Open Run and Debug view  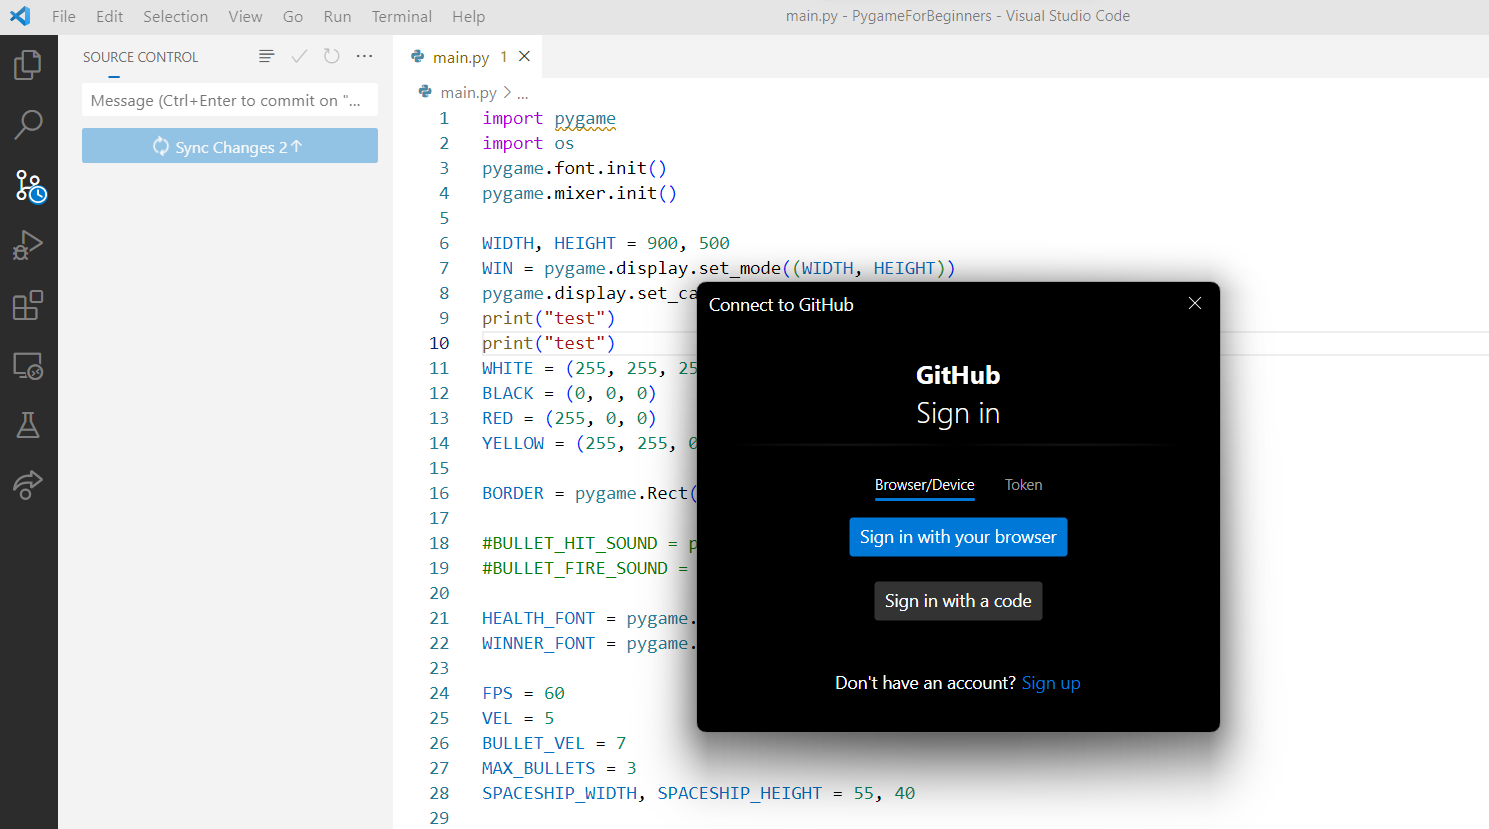tap(28, 245)
